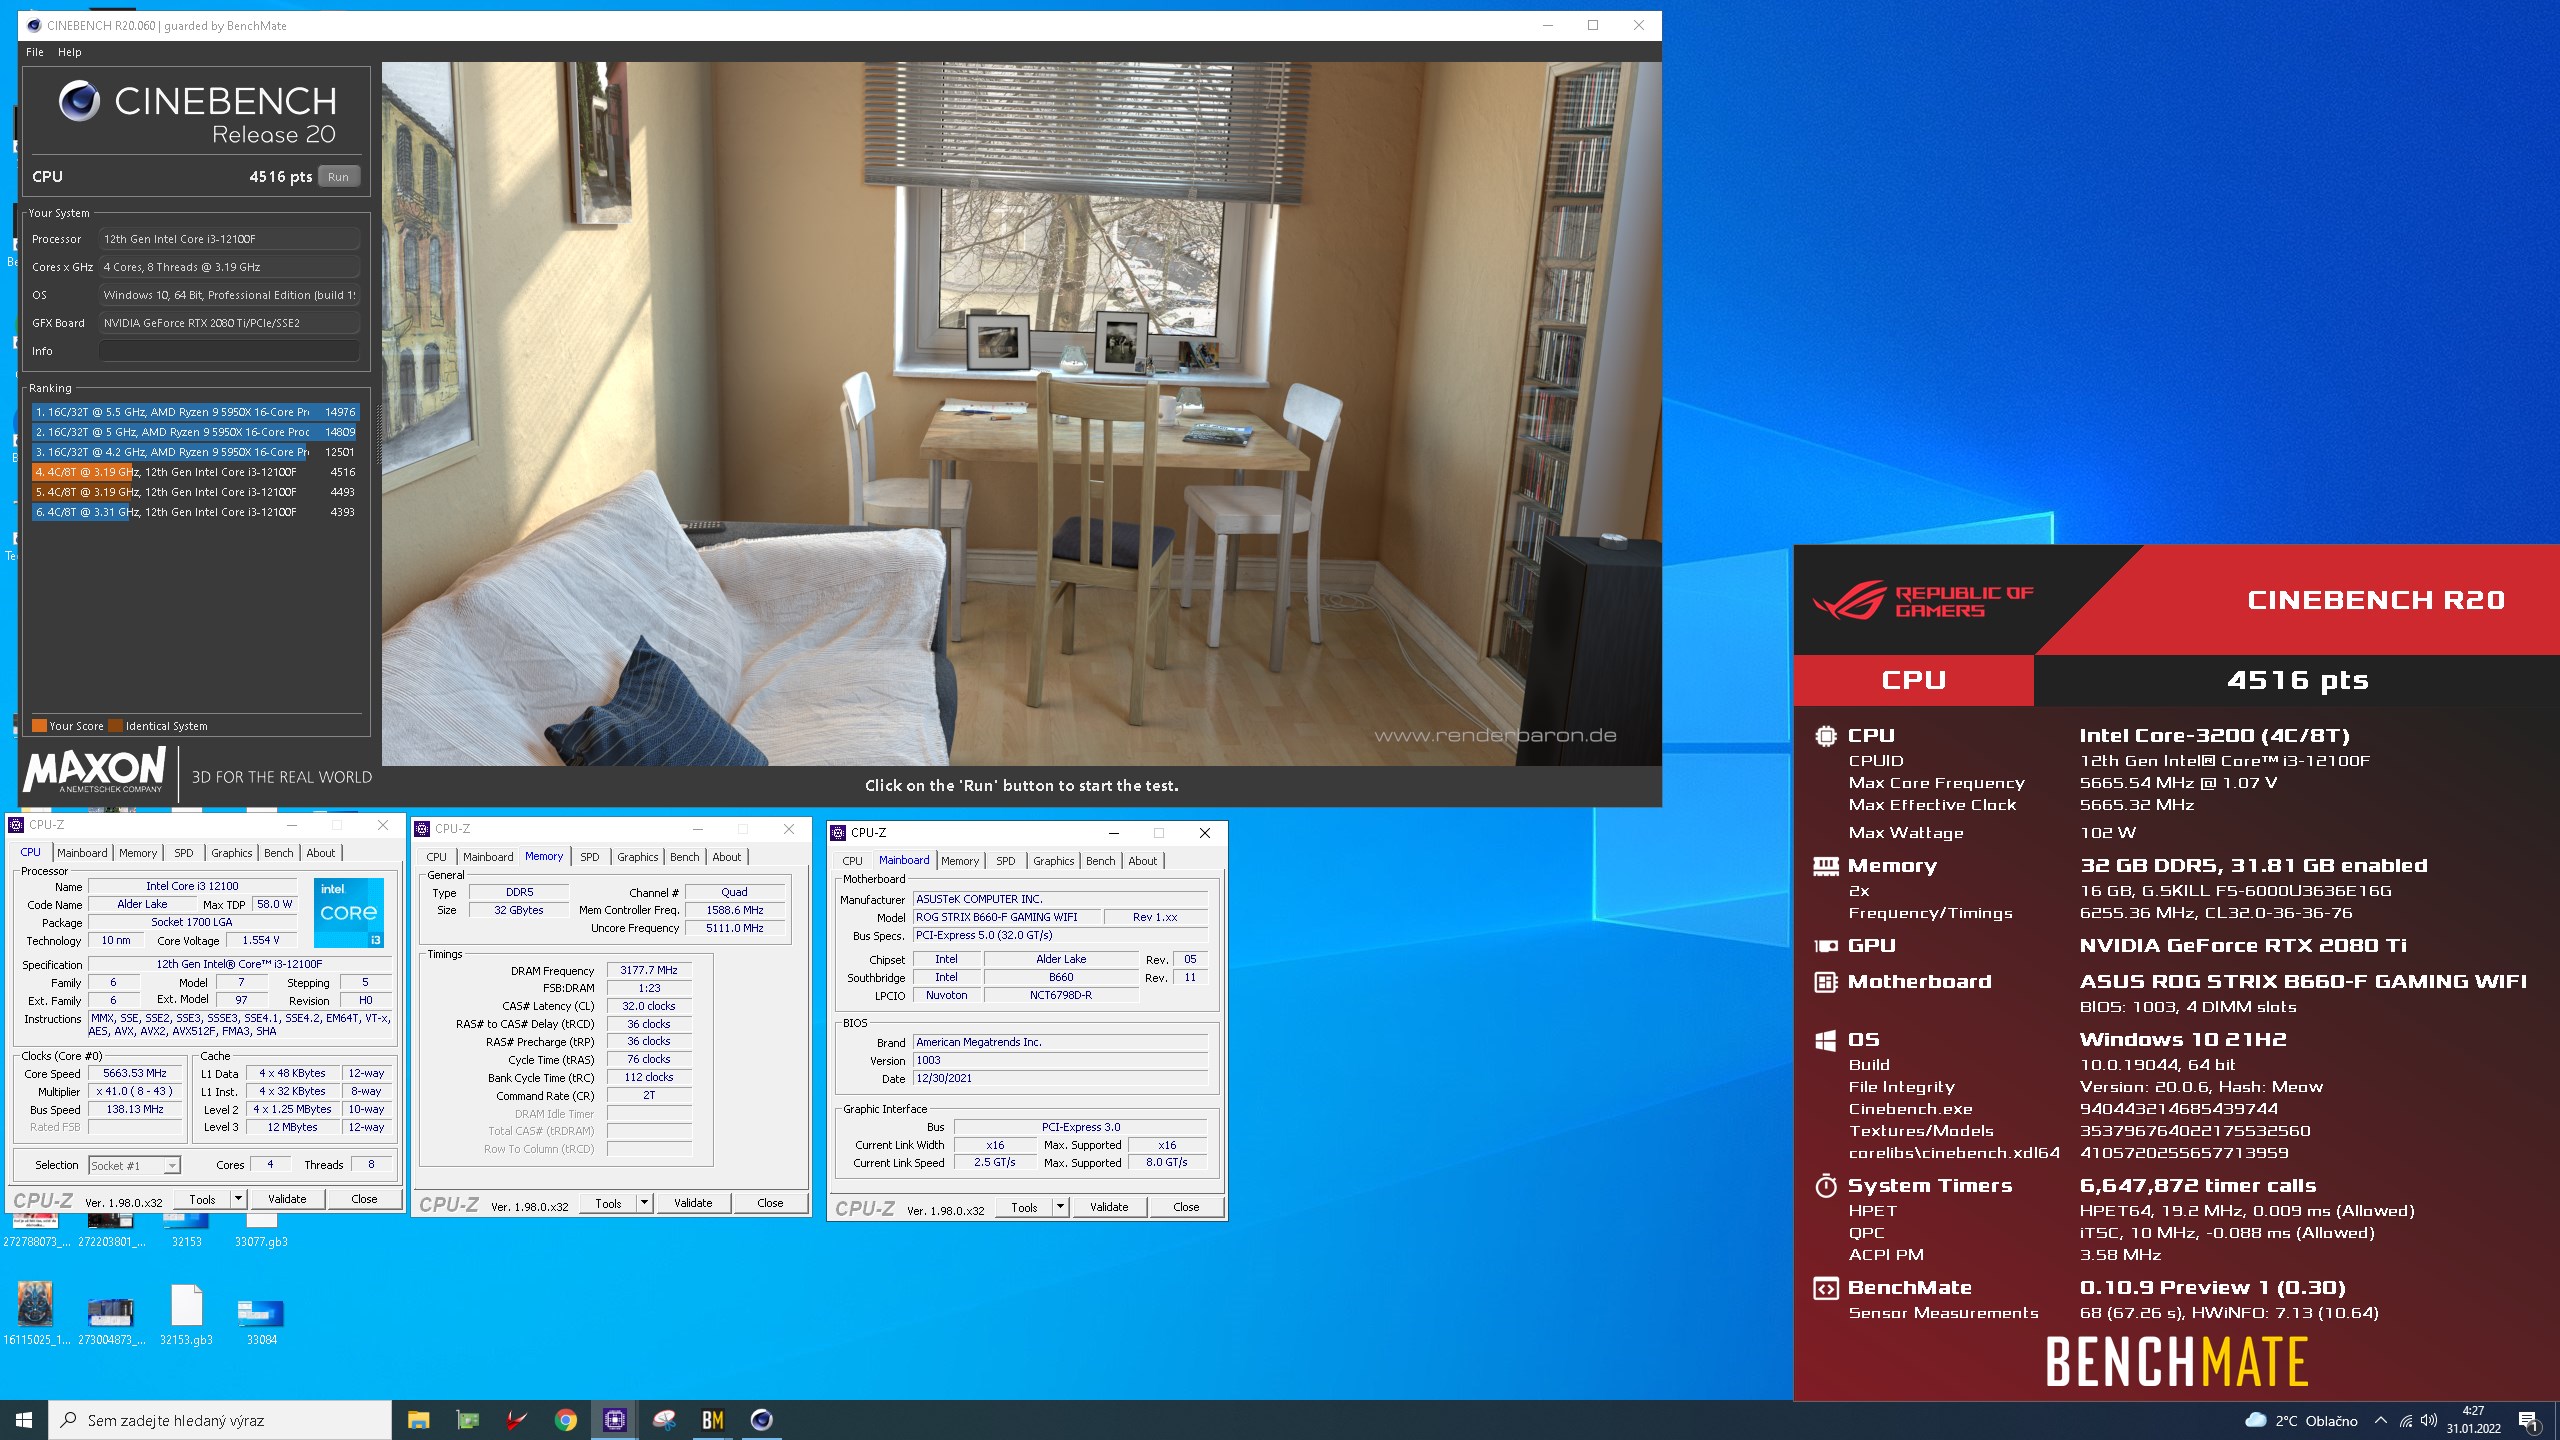Click Close button in CPU-Z Mainboard window
This screenshot has width=2560, height=1440.
click(1186, 1207)
